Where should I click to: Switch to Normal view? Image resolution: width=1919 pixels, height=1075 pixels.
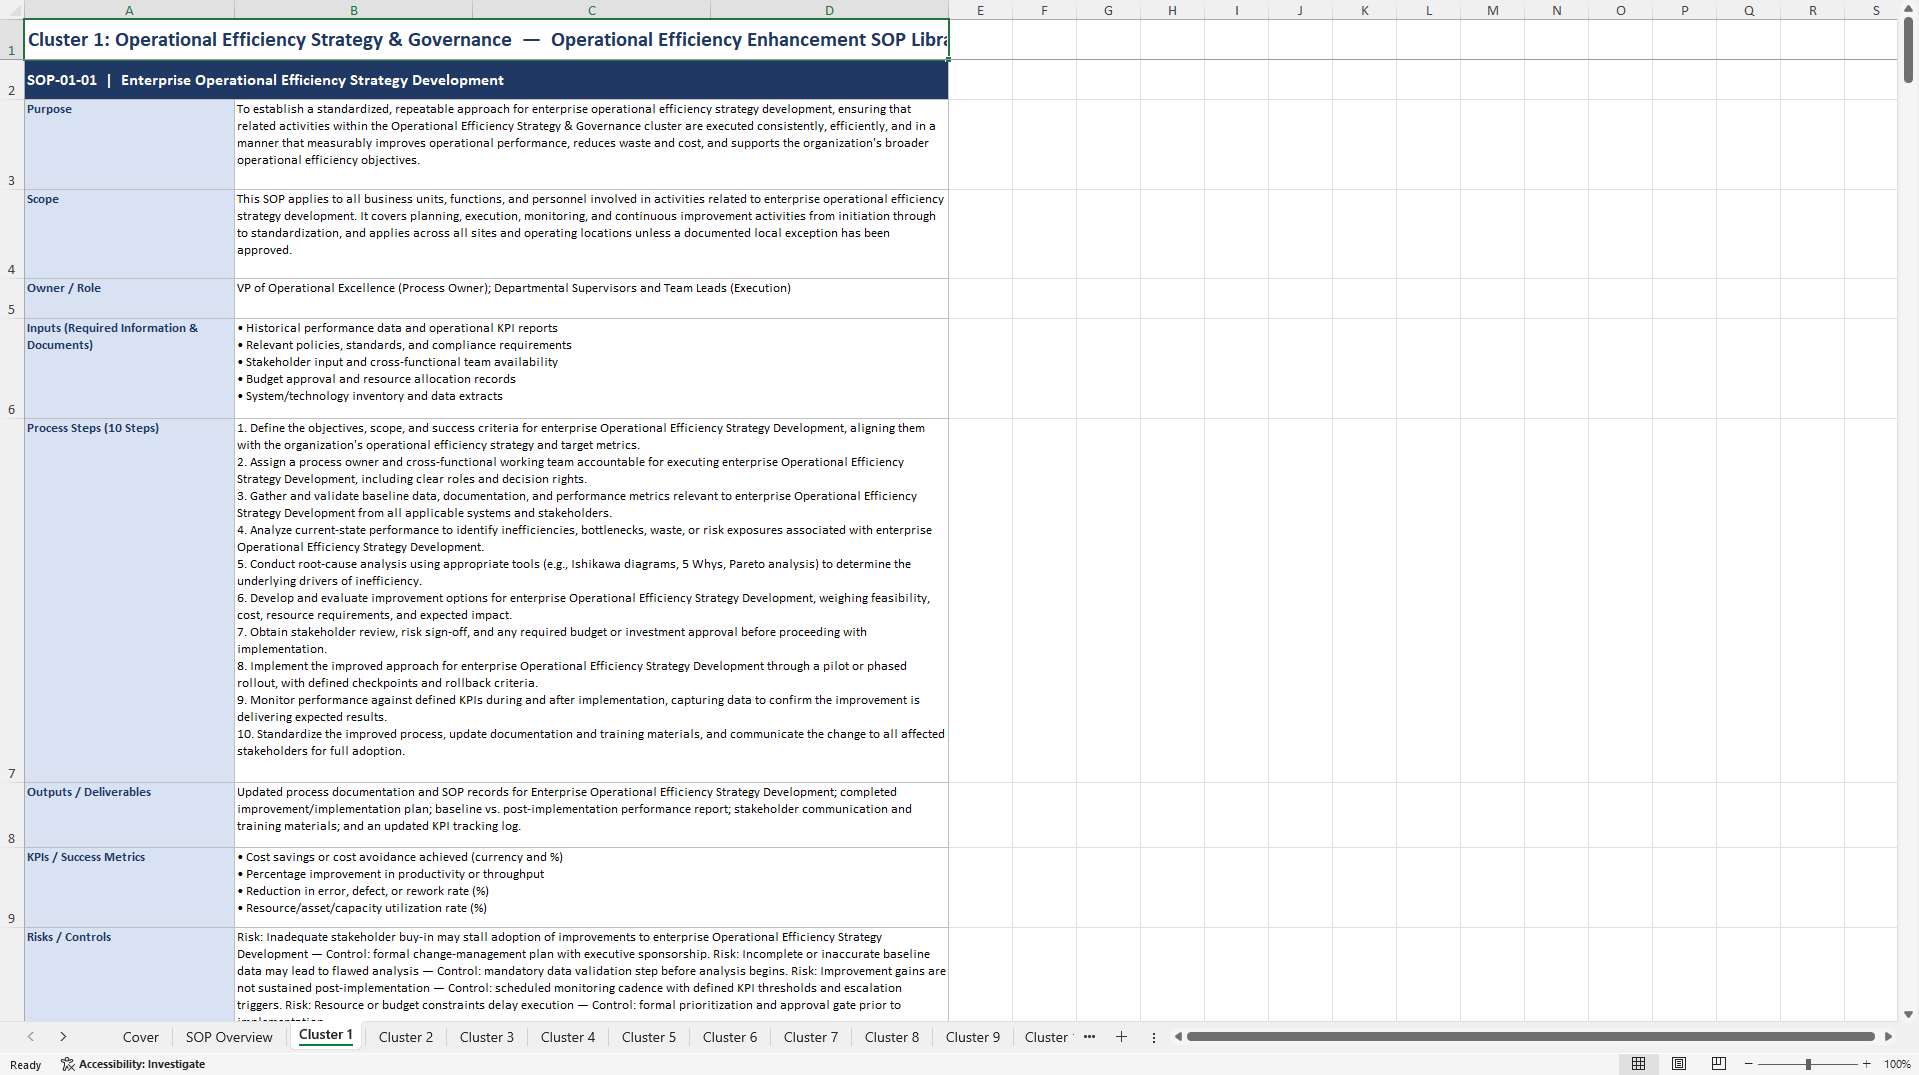pyautogui.click(x=1638, y=1064)
